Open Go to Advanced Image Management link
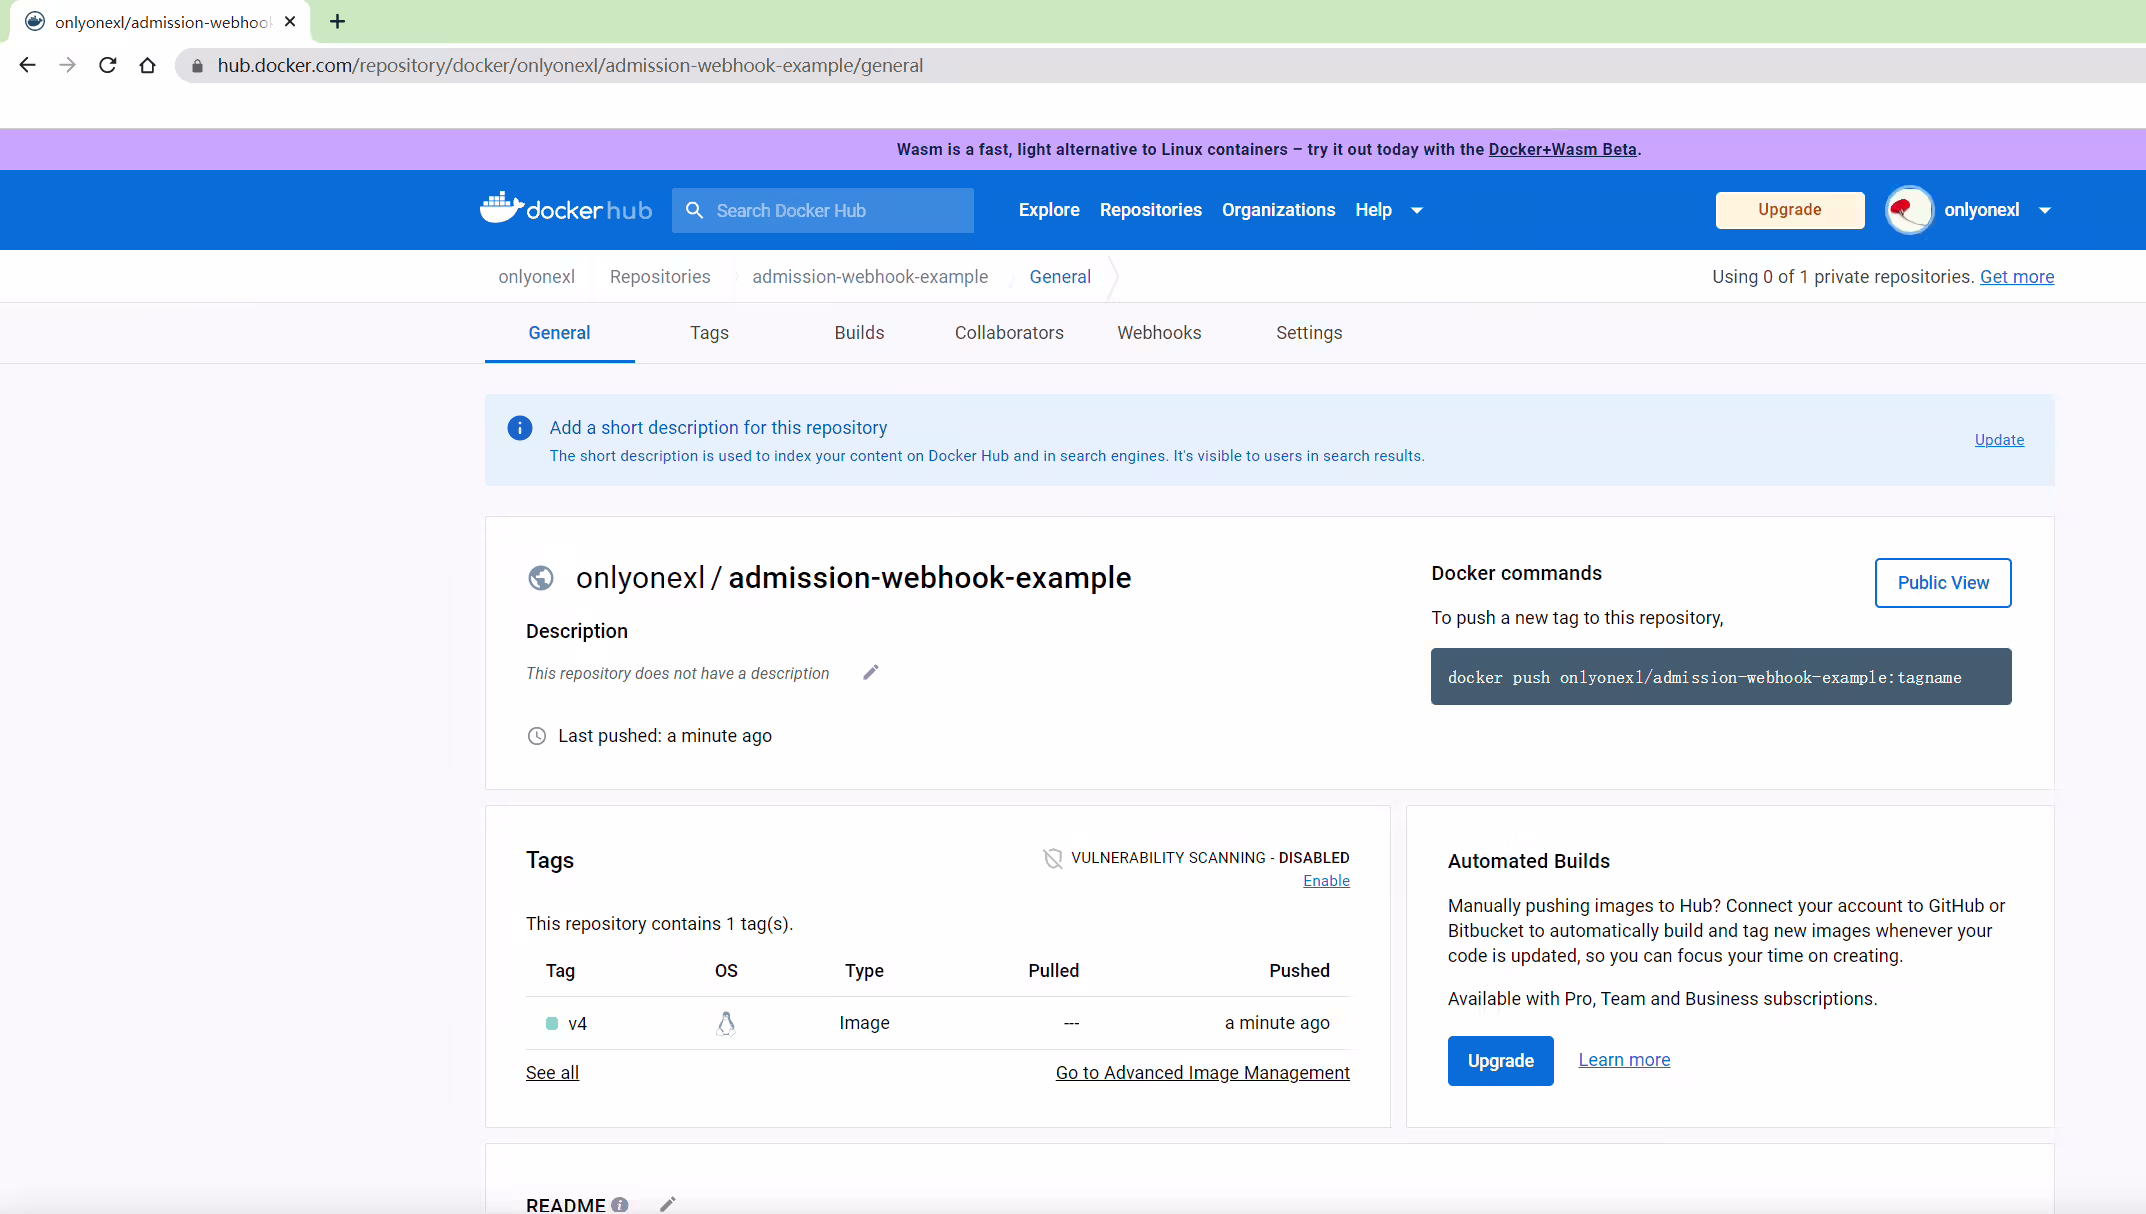The height and width of the screenshot is (1214, 2146). [1202, 1073]
